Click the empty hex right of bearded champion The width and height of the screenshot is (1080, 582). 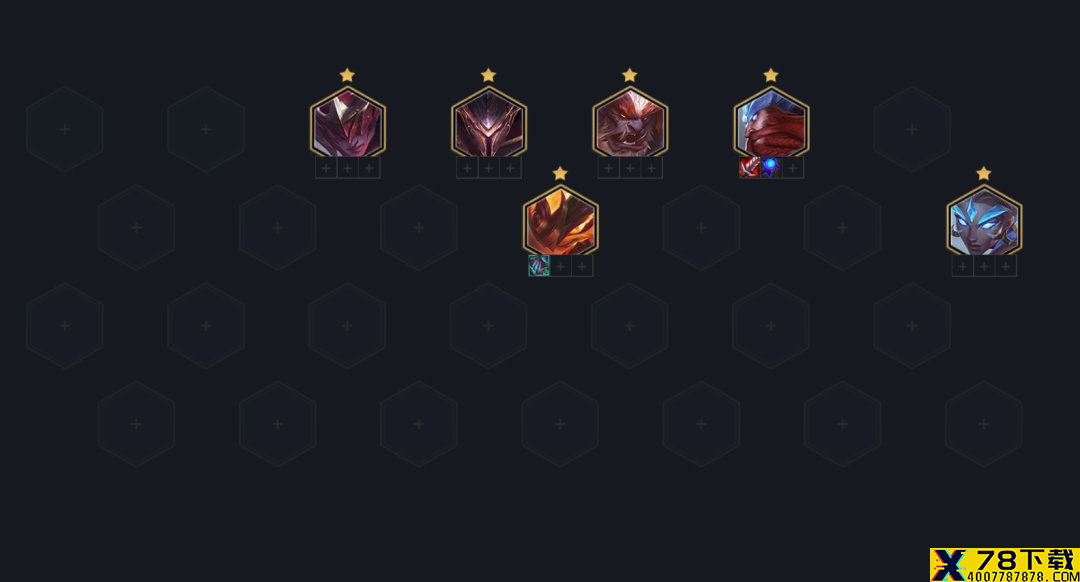pos(912,129)
